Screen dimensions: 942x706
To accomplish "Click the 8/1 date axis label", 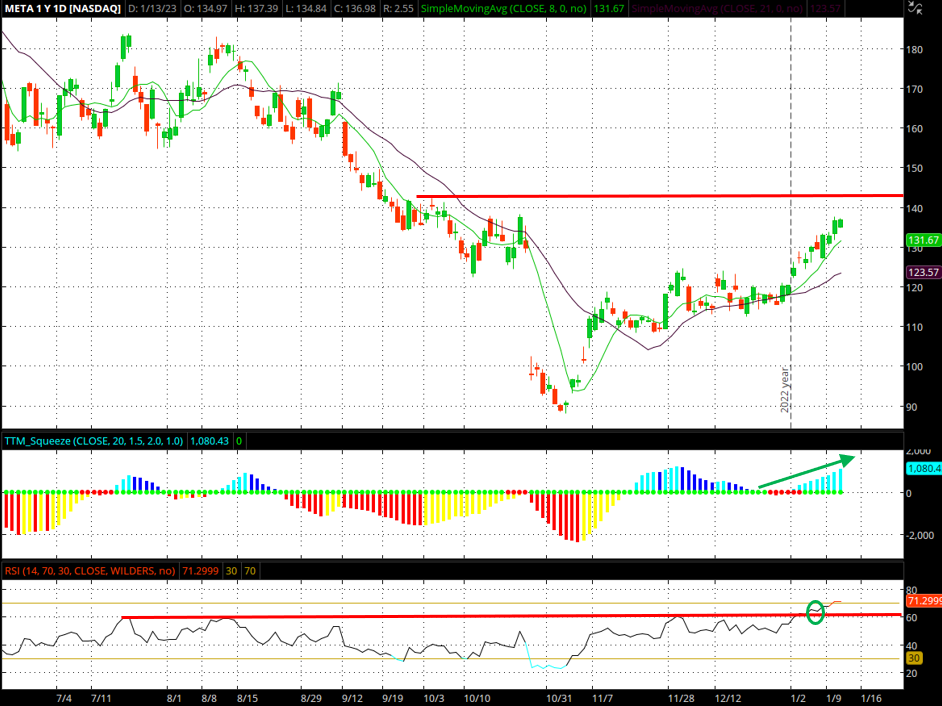I will coord(174,698).
